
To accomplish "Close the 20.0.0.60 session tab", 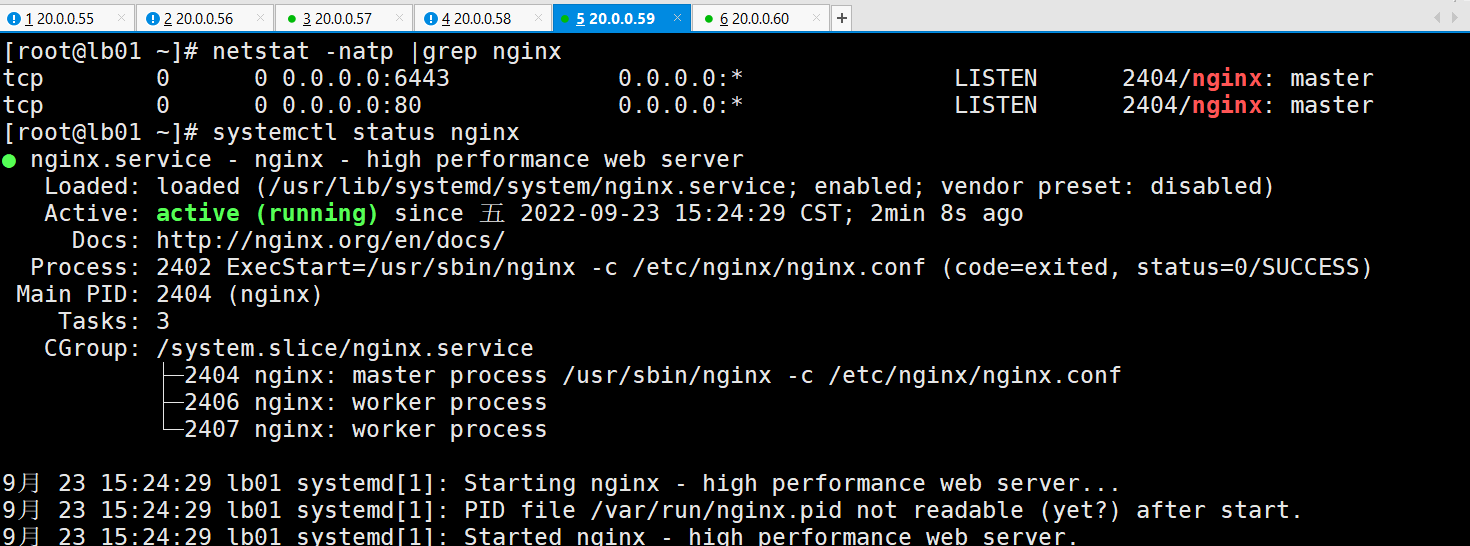I will (815, 19).
